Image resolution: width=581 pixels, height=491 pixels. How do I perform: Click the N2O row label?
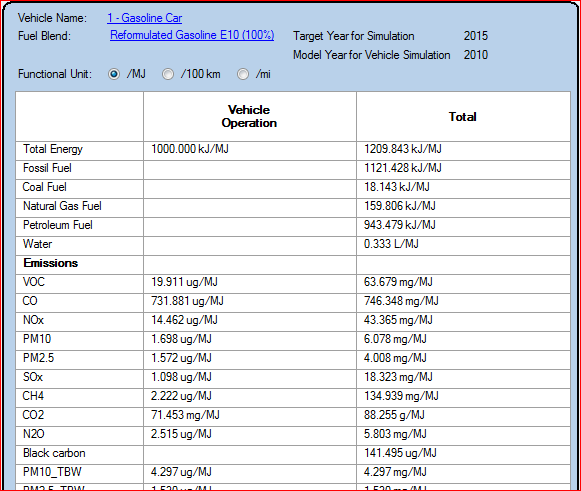[34, 434]
